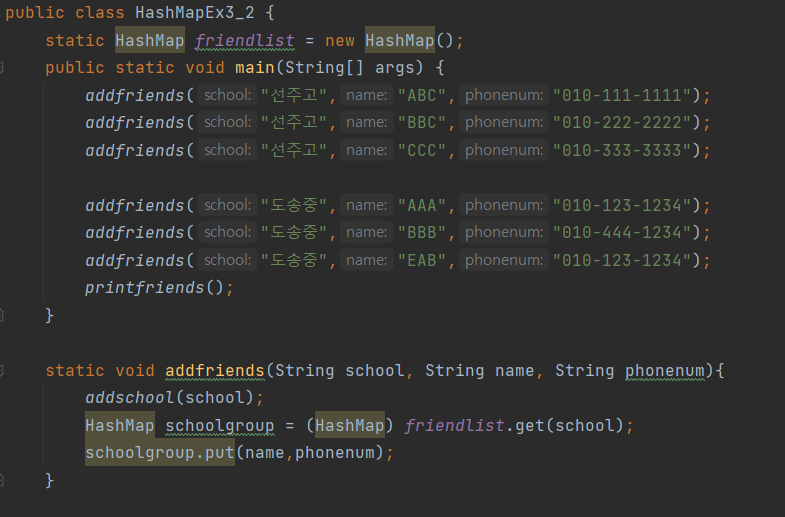The height and width of the screenshot is (517, 785).
Task: Click the highlighted schoolgroup.put call
Action: [x=160, y=452]
